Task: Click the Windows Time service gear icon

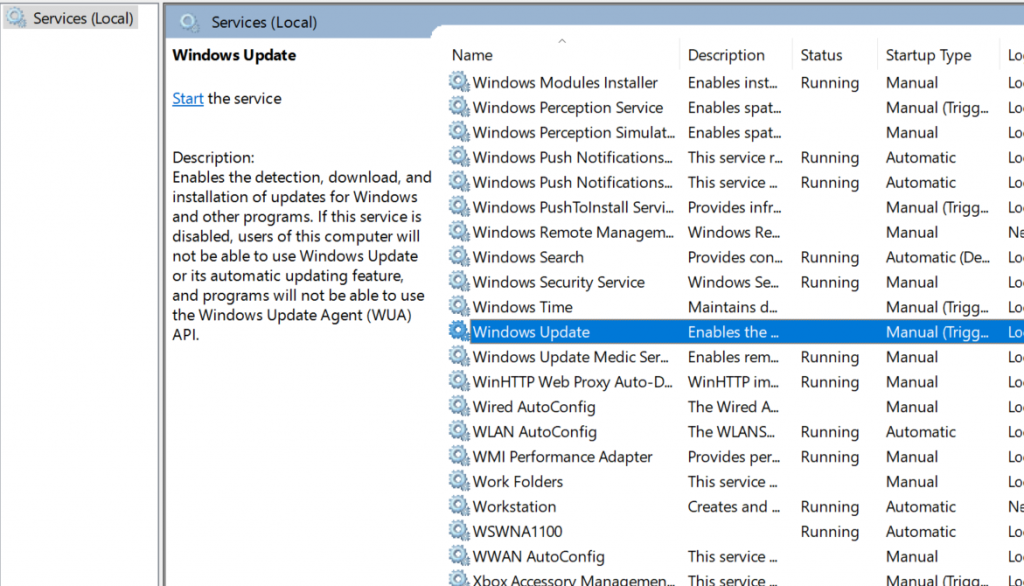Action: point(459,307)
